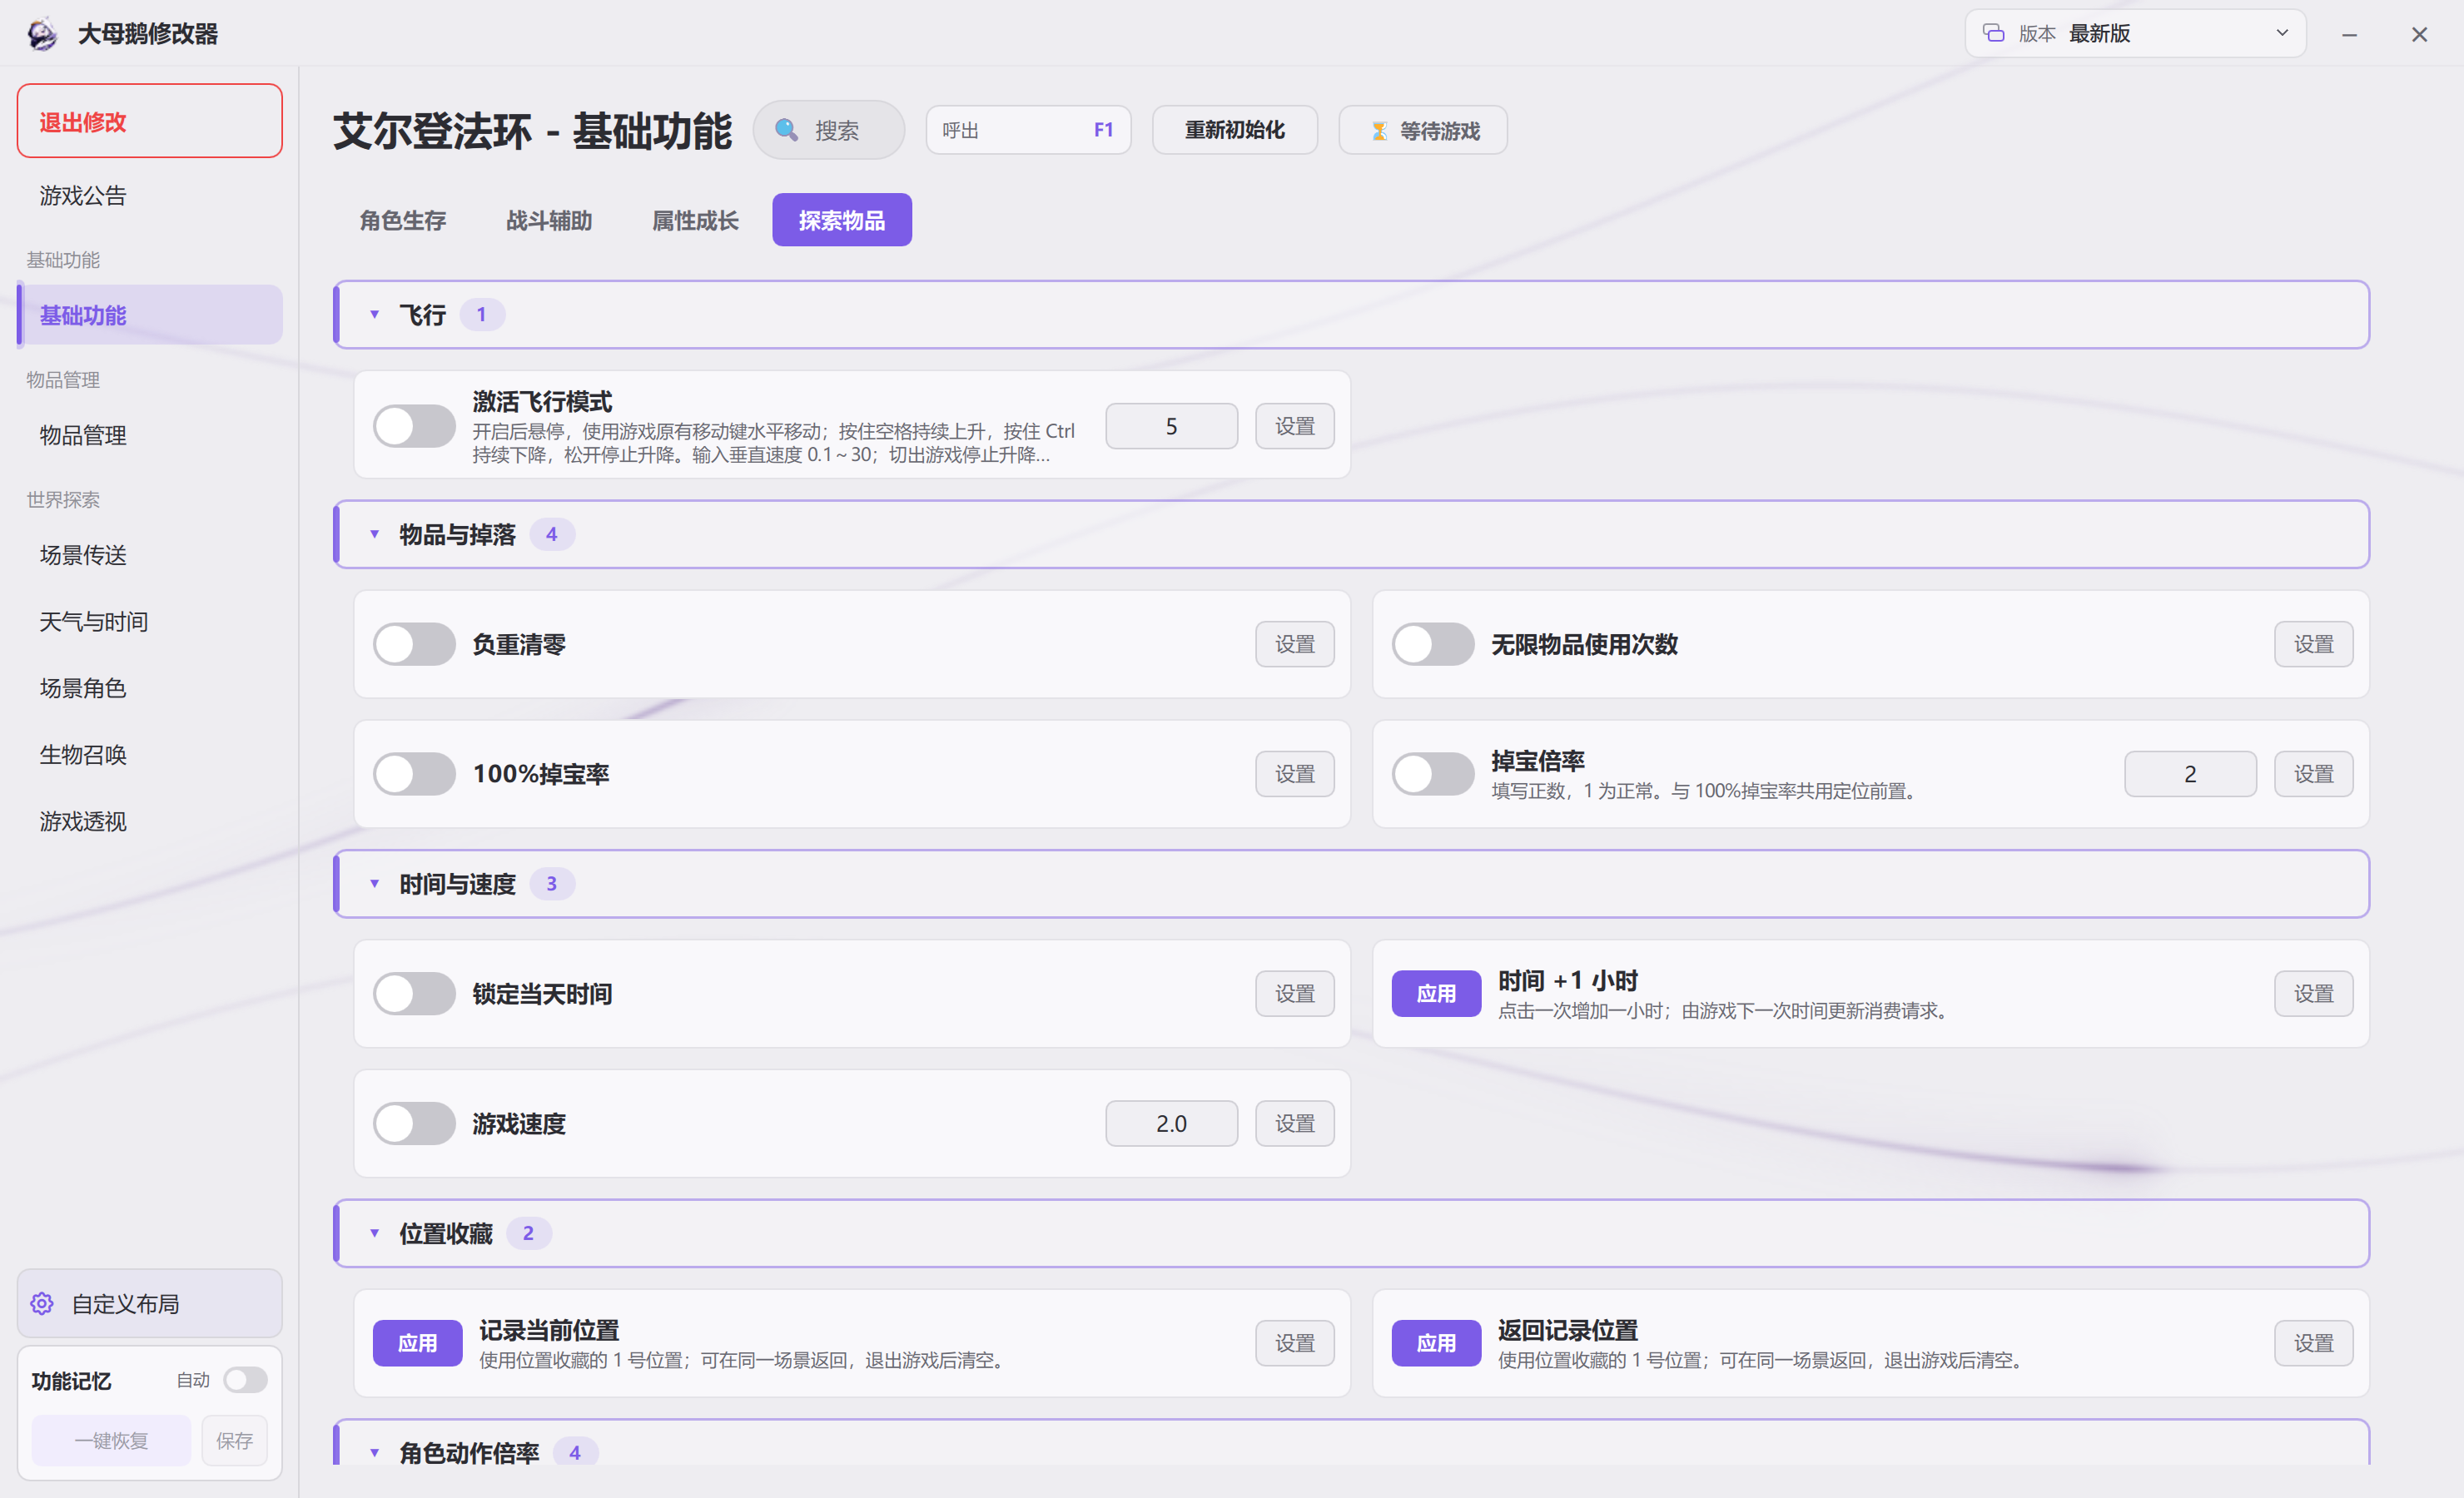Switch to 属性成长 tab
This screenshot has width=2464, height=1498.
click(695, 220)
